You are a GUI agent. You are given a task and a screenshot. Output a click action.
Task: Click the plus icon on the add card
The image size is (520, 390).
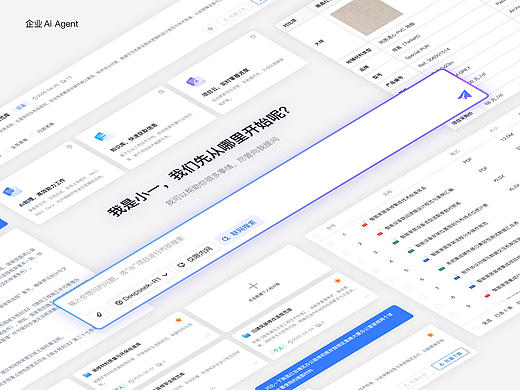point(254,286)
